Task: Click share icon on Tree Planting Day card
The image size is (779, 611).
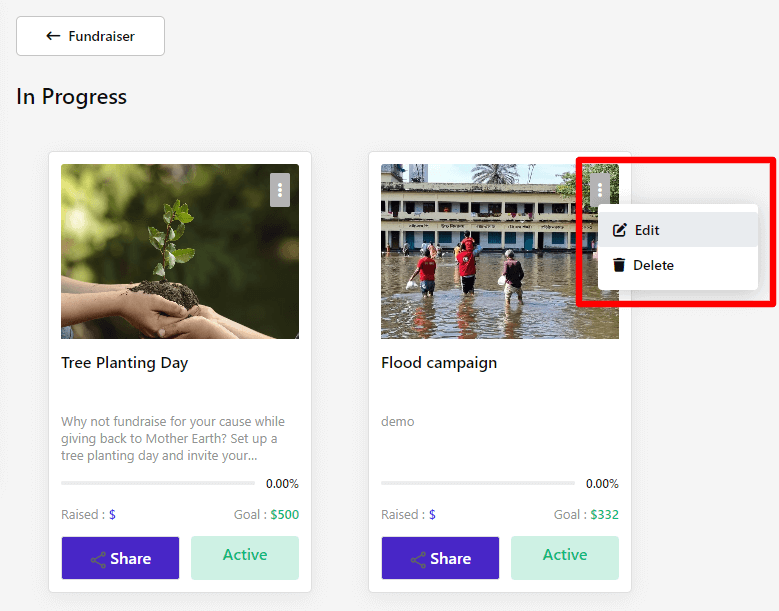Action: [x=98, y=559]
